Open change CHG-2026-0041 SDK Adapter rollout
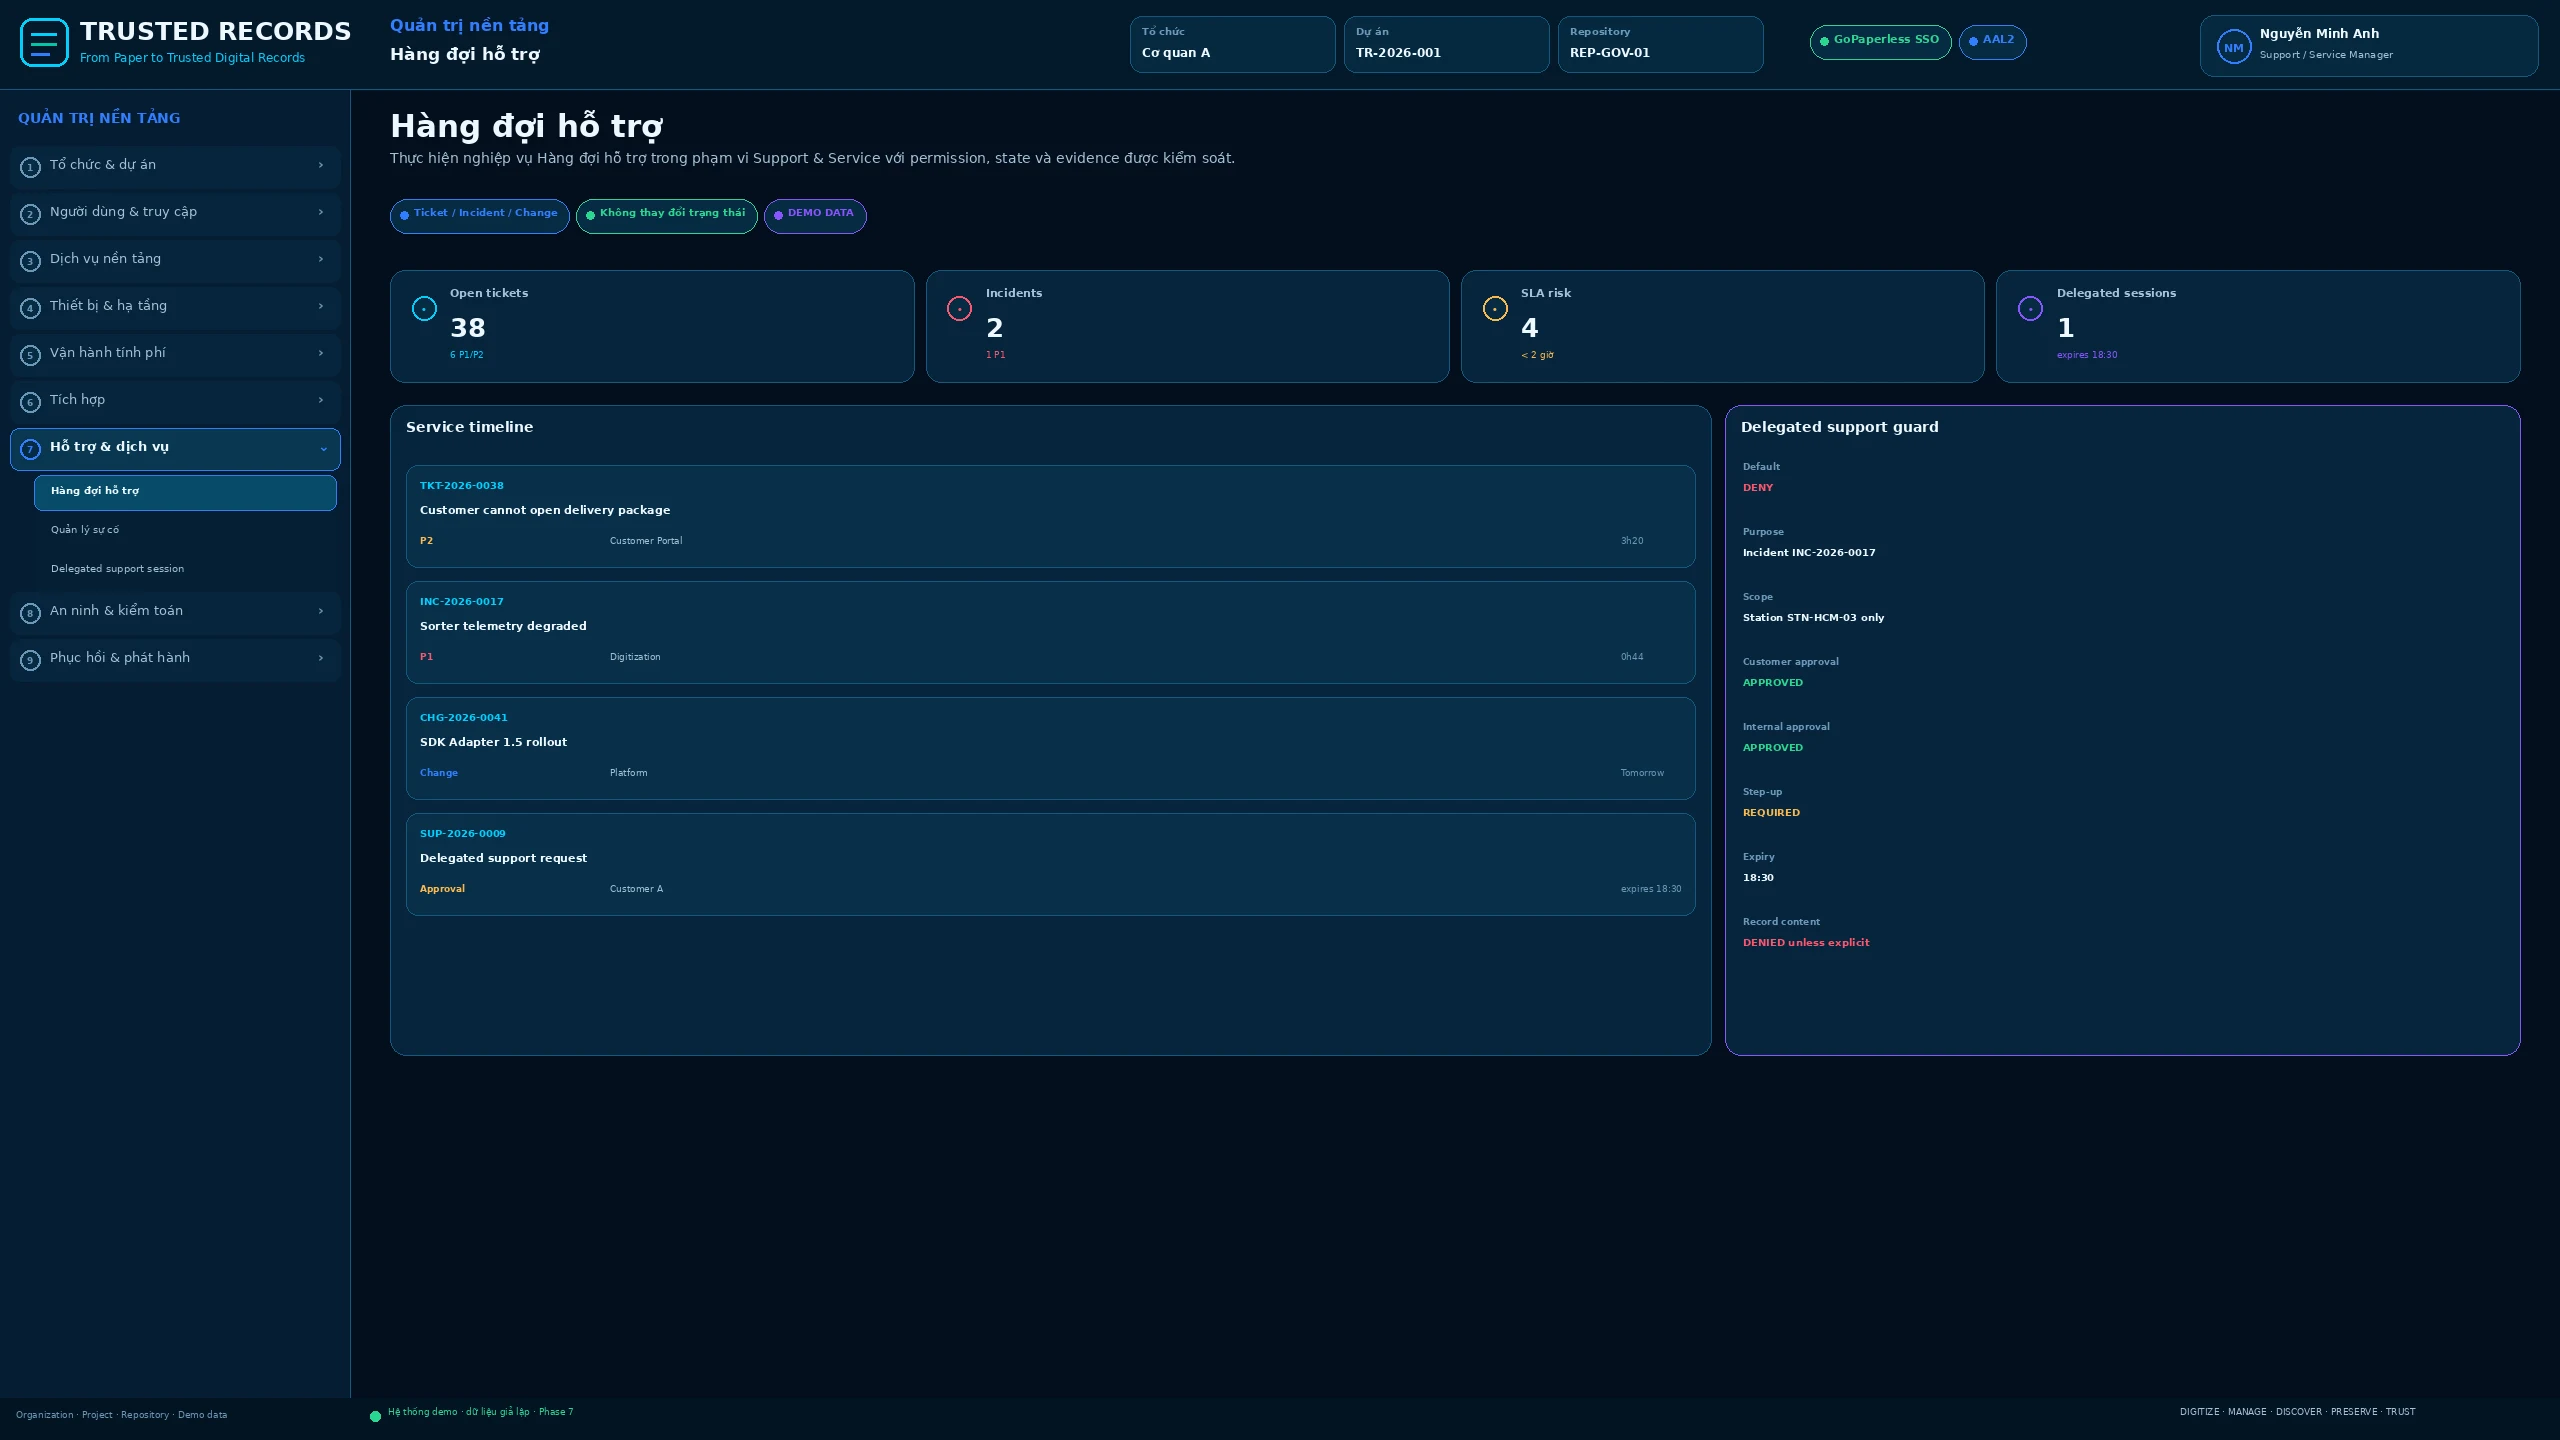2560x1440 pixels. (1050, 748)
